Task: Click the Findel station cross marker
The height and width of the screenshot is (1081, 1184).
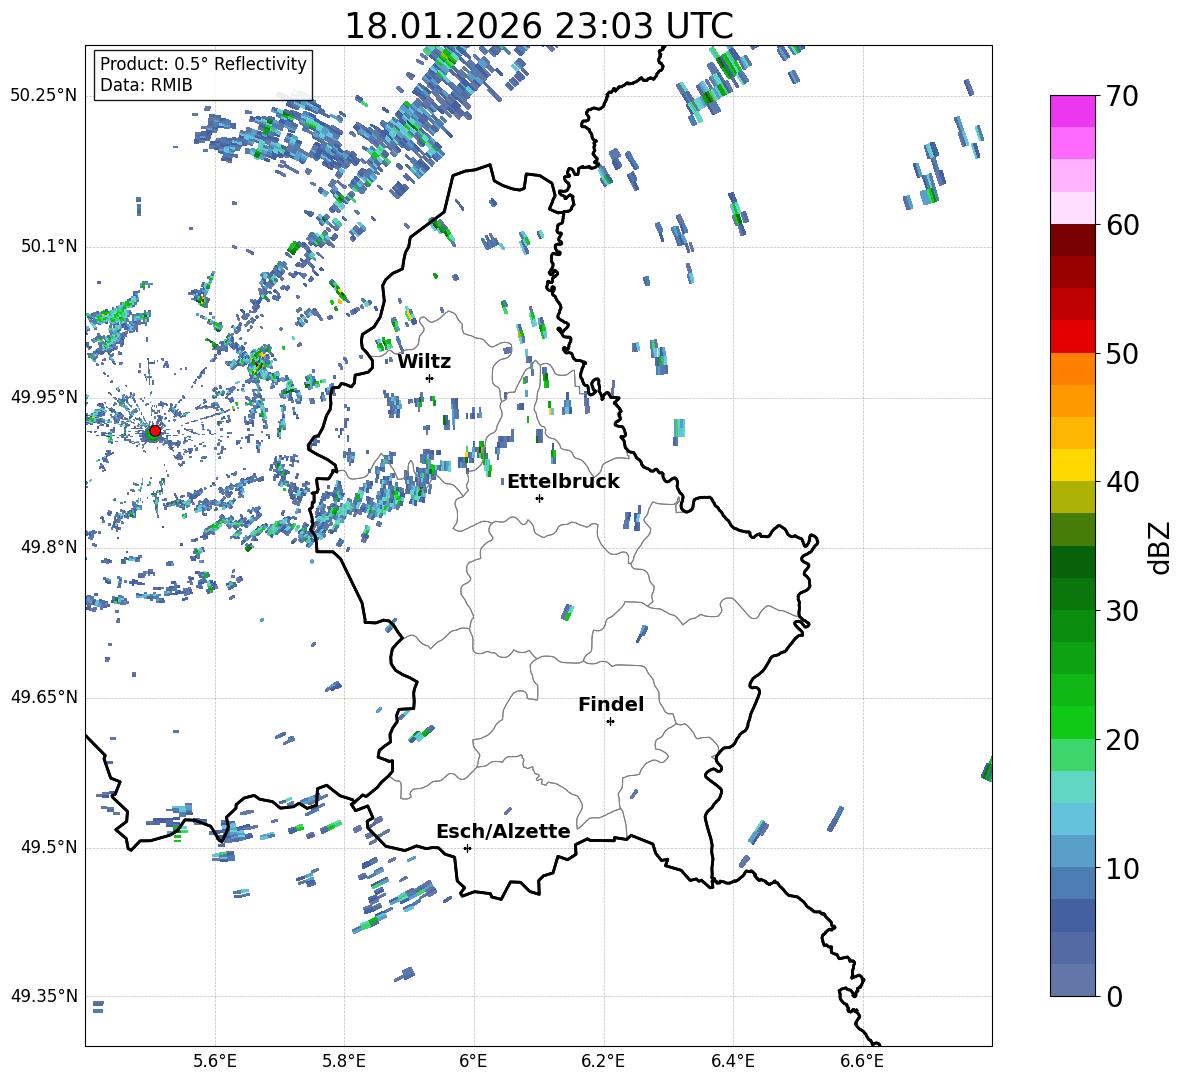Action: [610, 721]
